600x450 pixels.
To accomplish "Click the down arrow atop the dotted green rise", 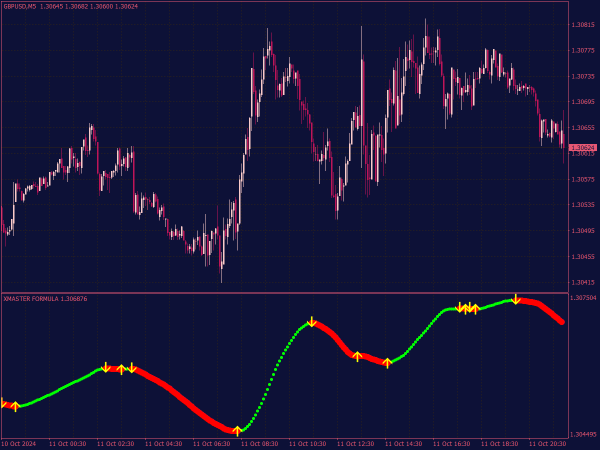I will pos(312,321).
